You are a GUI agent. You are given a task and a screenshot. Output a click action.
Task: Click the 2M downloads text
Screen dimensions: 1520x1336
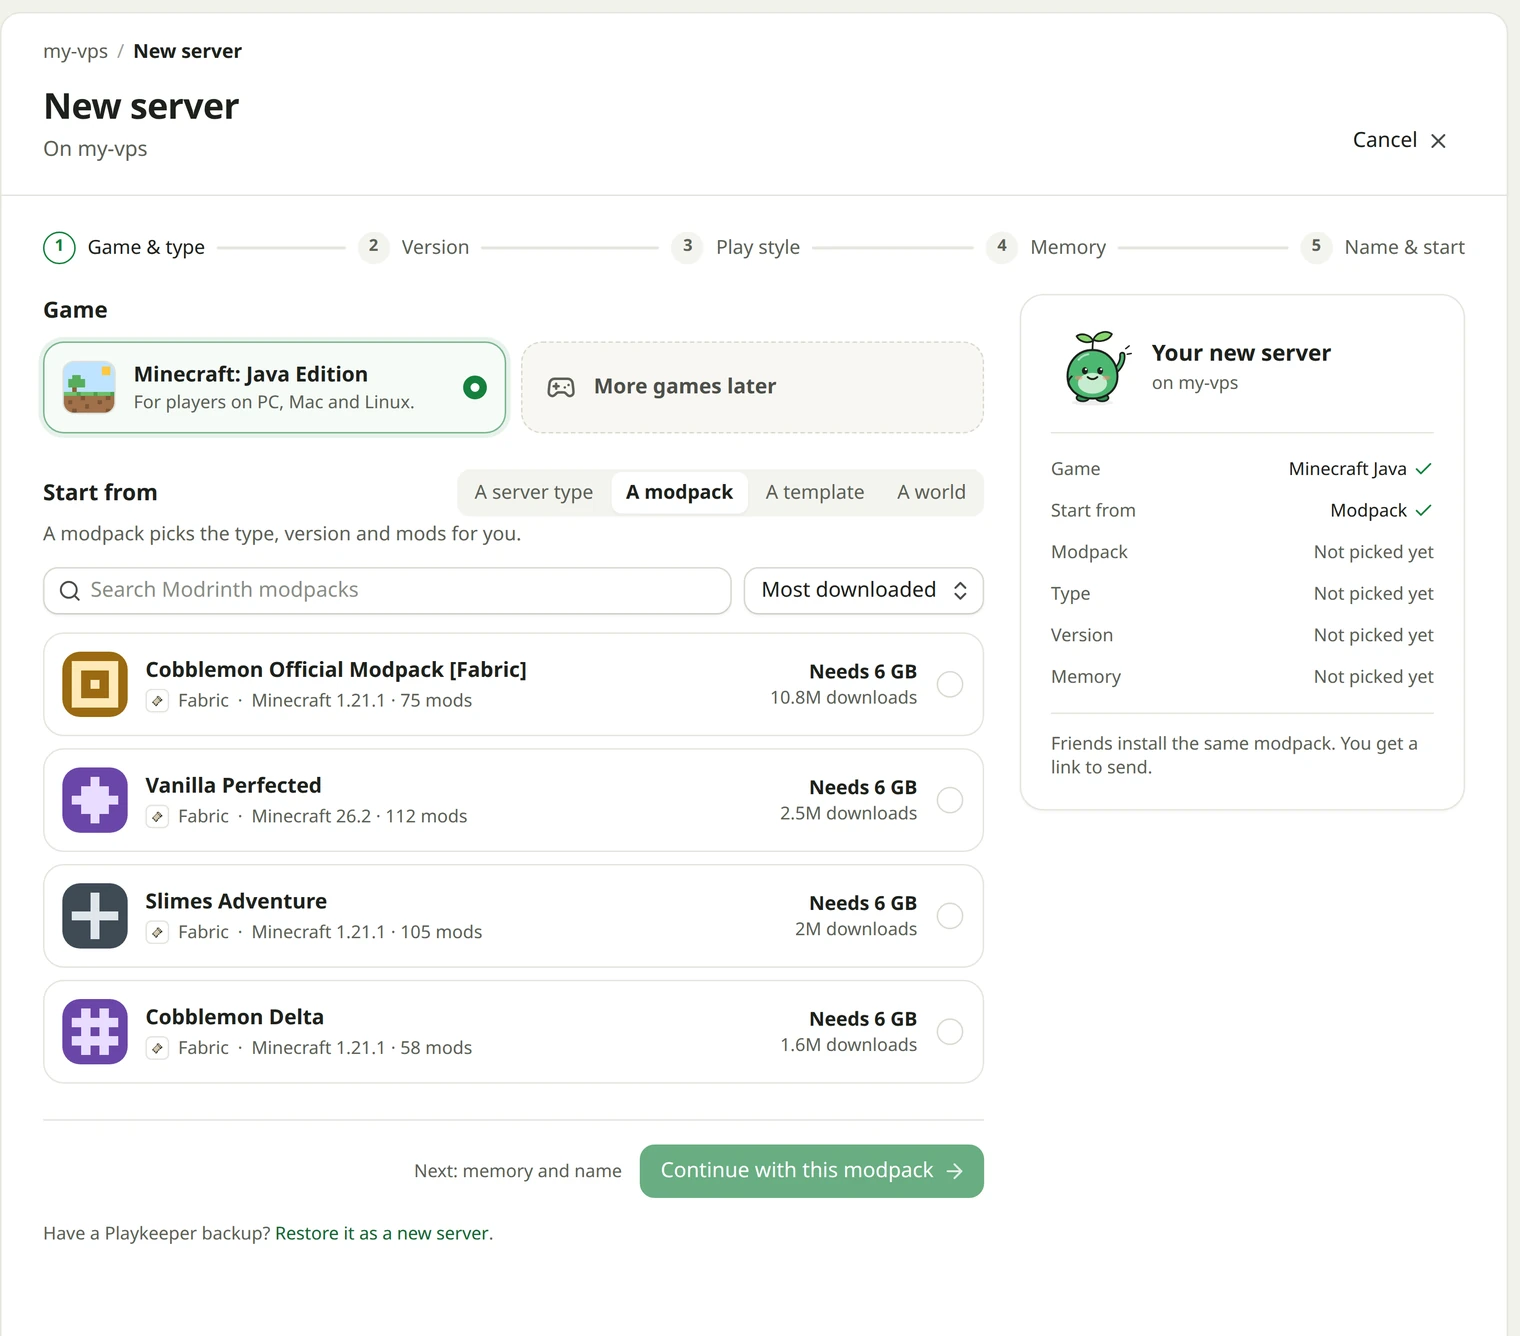point(856,930)
